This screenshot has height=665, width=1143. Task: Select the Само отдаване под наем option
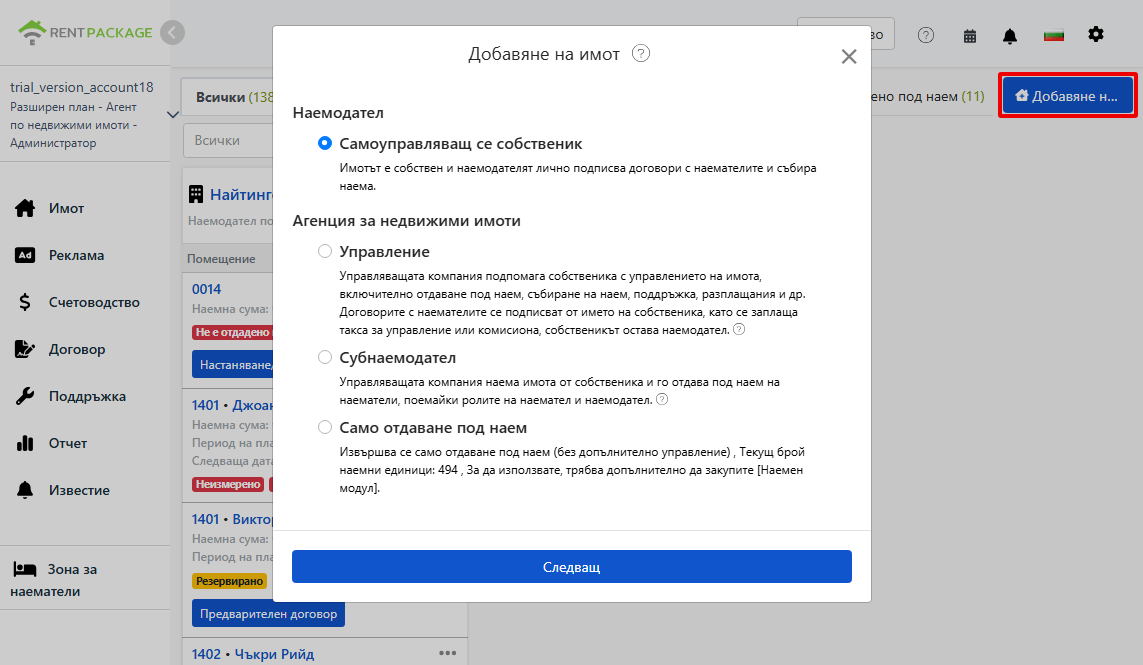[324, 427]
